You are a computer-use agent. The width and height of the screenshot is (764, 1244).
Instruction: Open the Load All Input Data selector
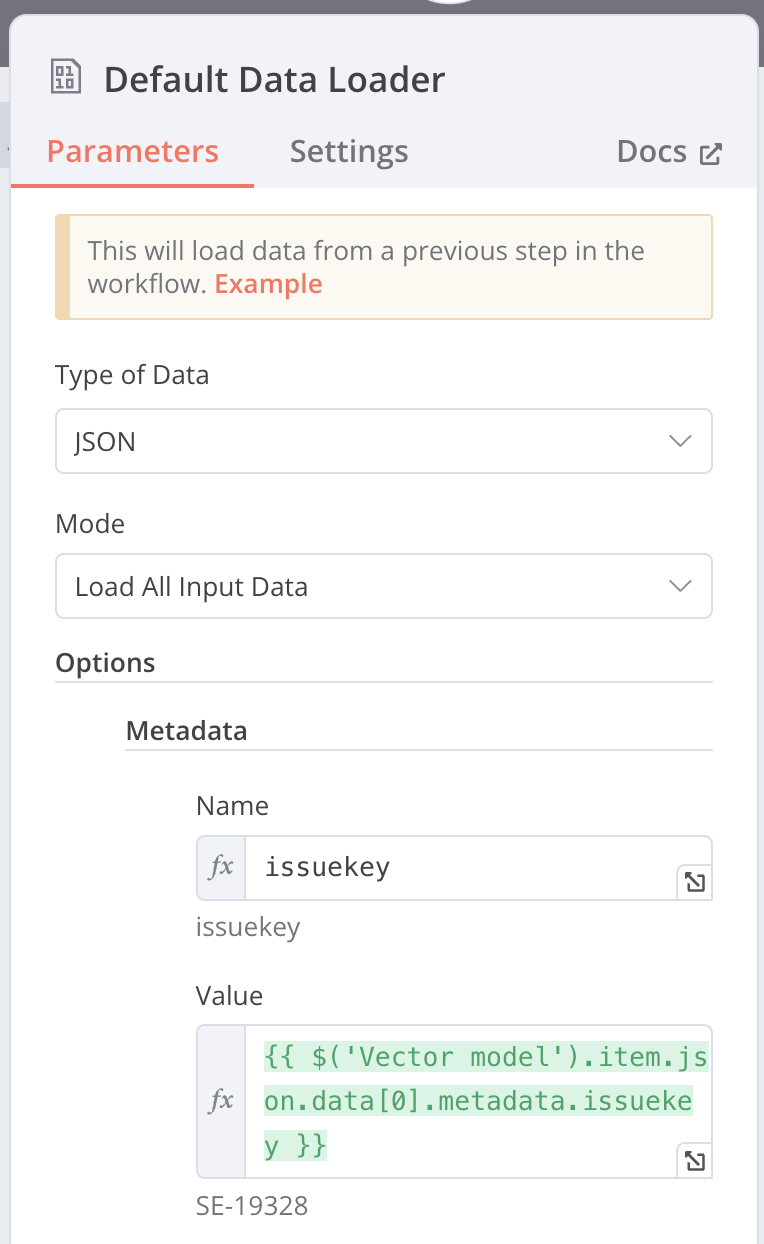[384, 586]
